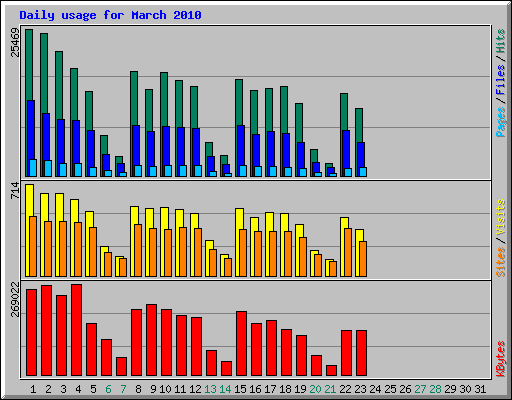Click the red KBytes bar for day 4
Screen dimensions: 512x400
[x=76, y=330]
